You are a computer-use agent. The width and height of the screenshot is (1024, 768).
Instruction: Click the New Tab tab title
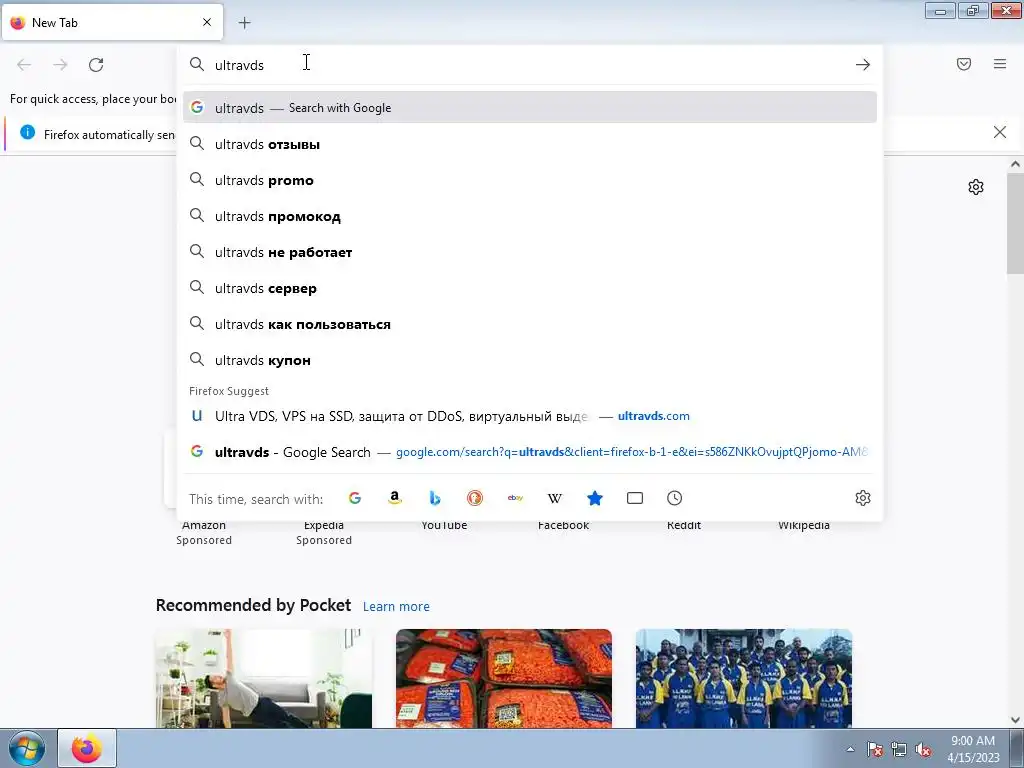point(55,23)
